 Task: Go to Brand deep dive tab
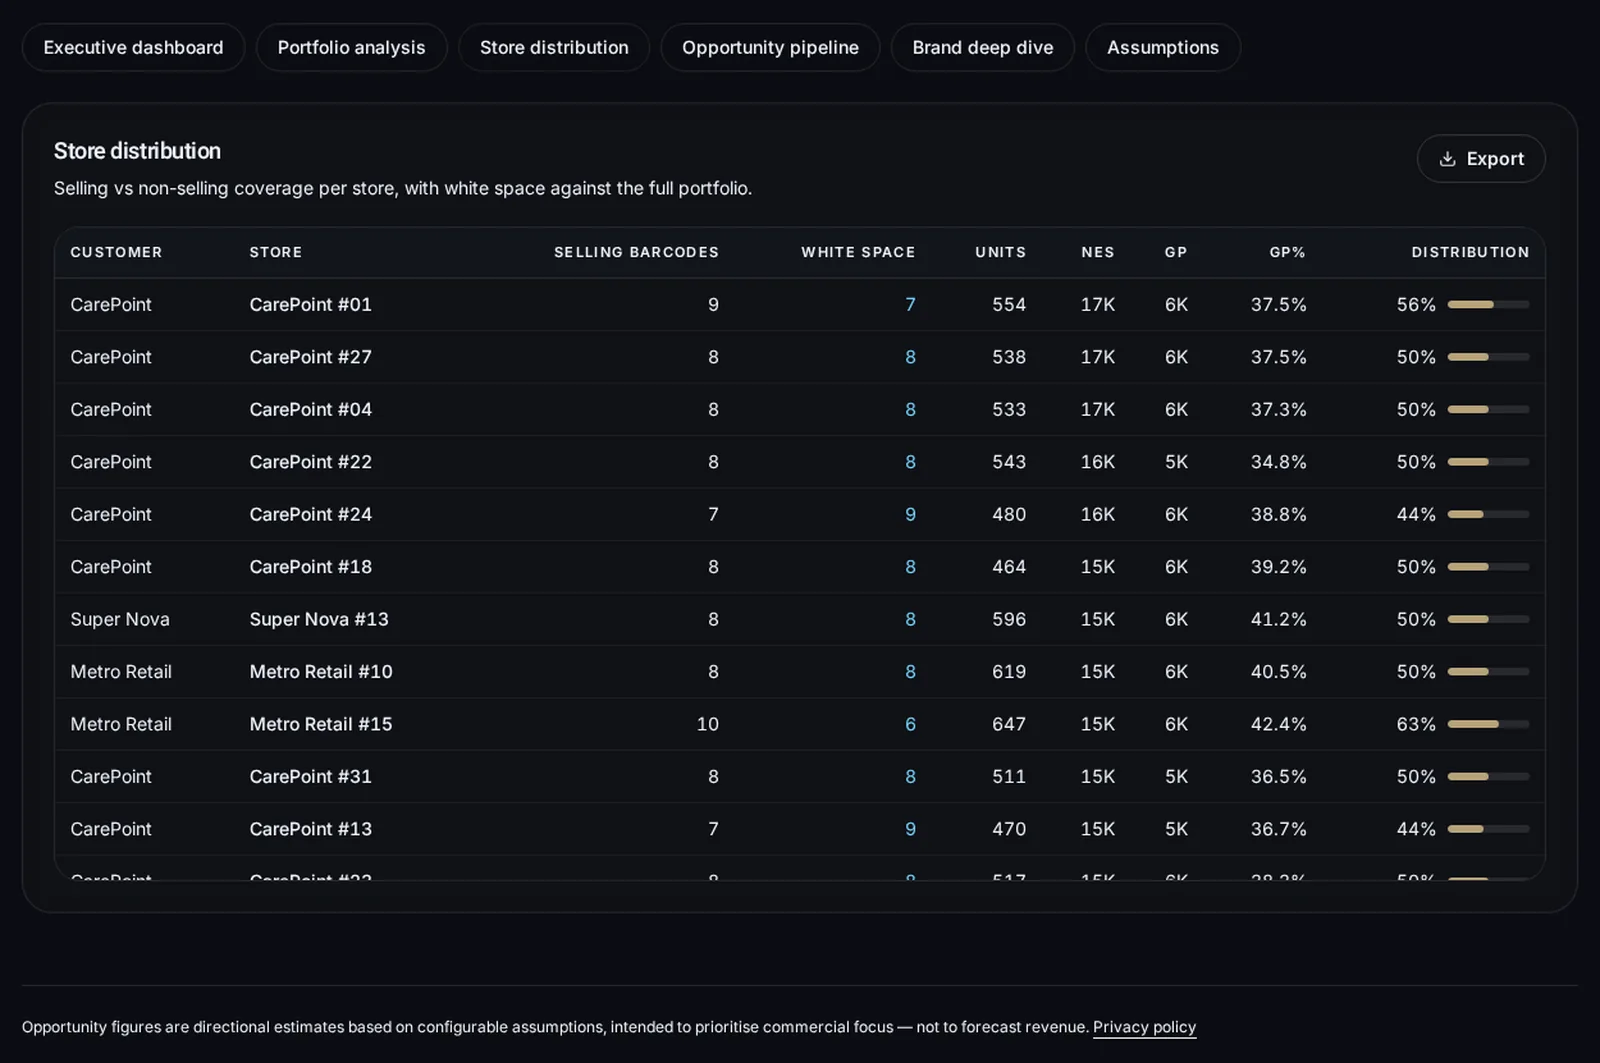(982, 47)
